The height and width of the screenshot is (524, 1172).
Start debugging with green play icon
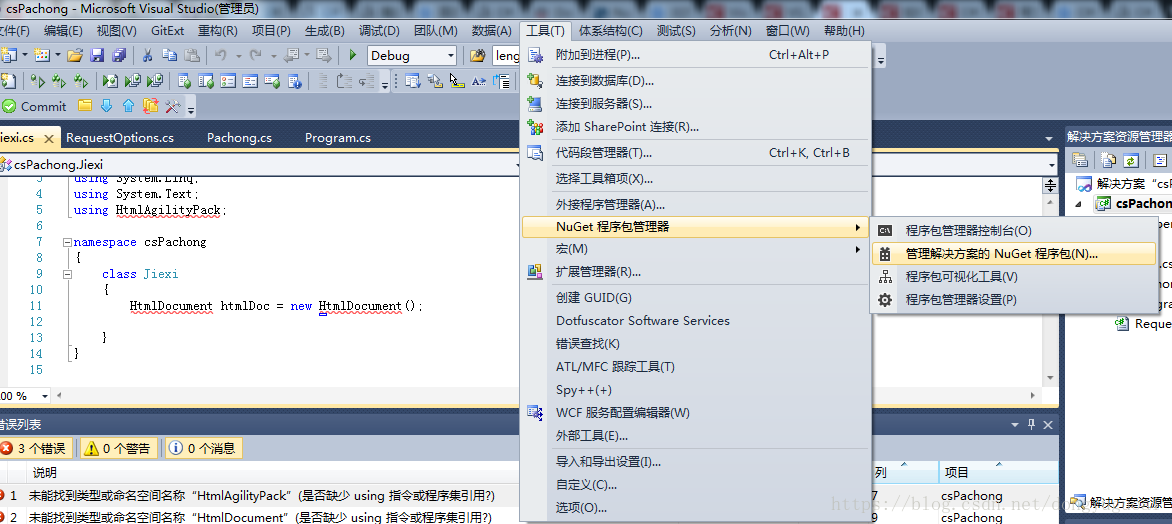pos(353,55)
